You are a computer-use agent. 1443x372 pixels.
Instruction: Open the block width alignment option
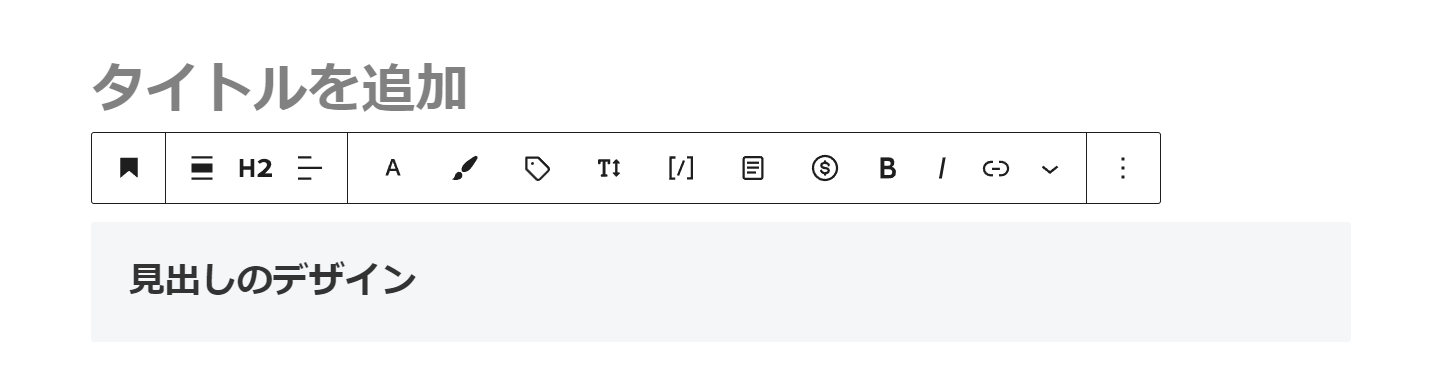[x=202, y=168]
